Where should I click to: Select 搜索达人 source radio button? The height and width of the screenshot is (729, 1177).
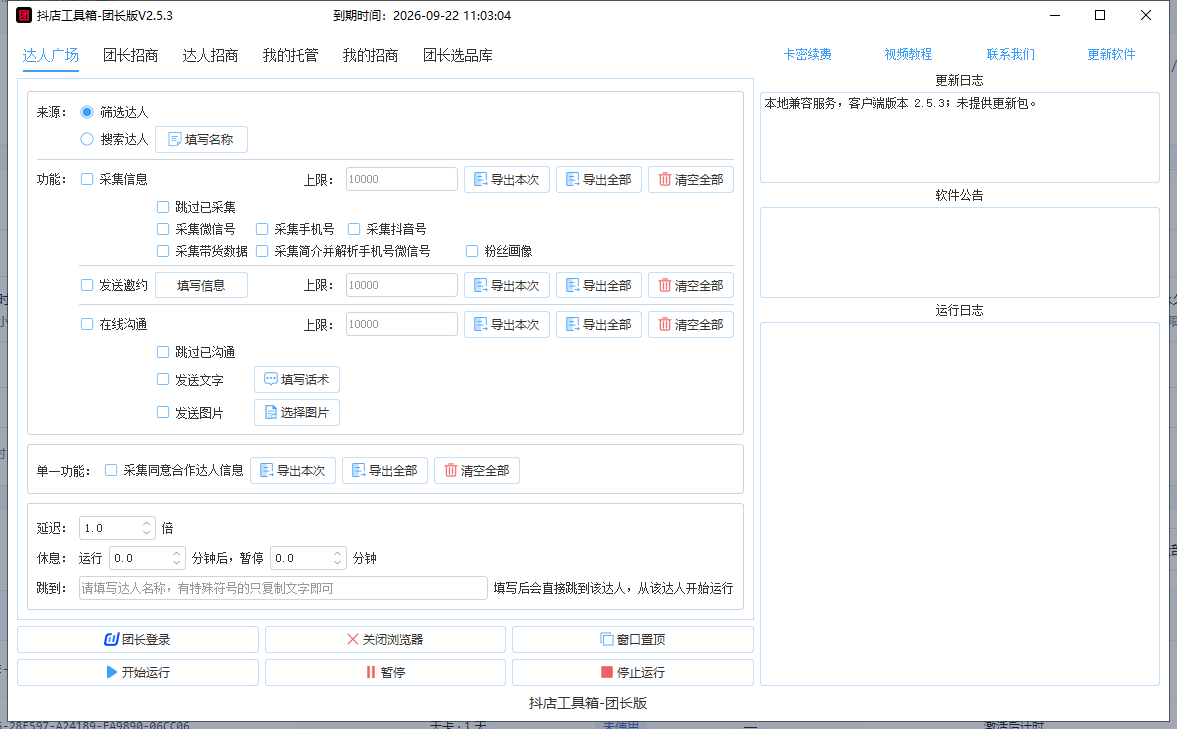87,139
